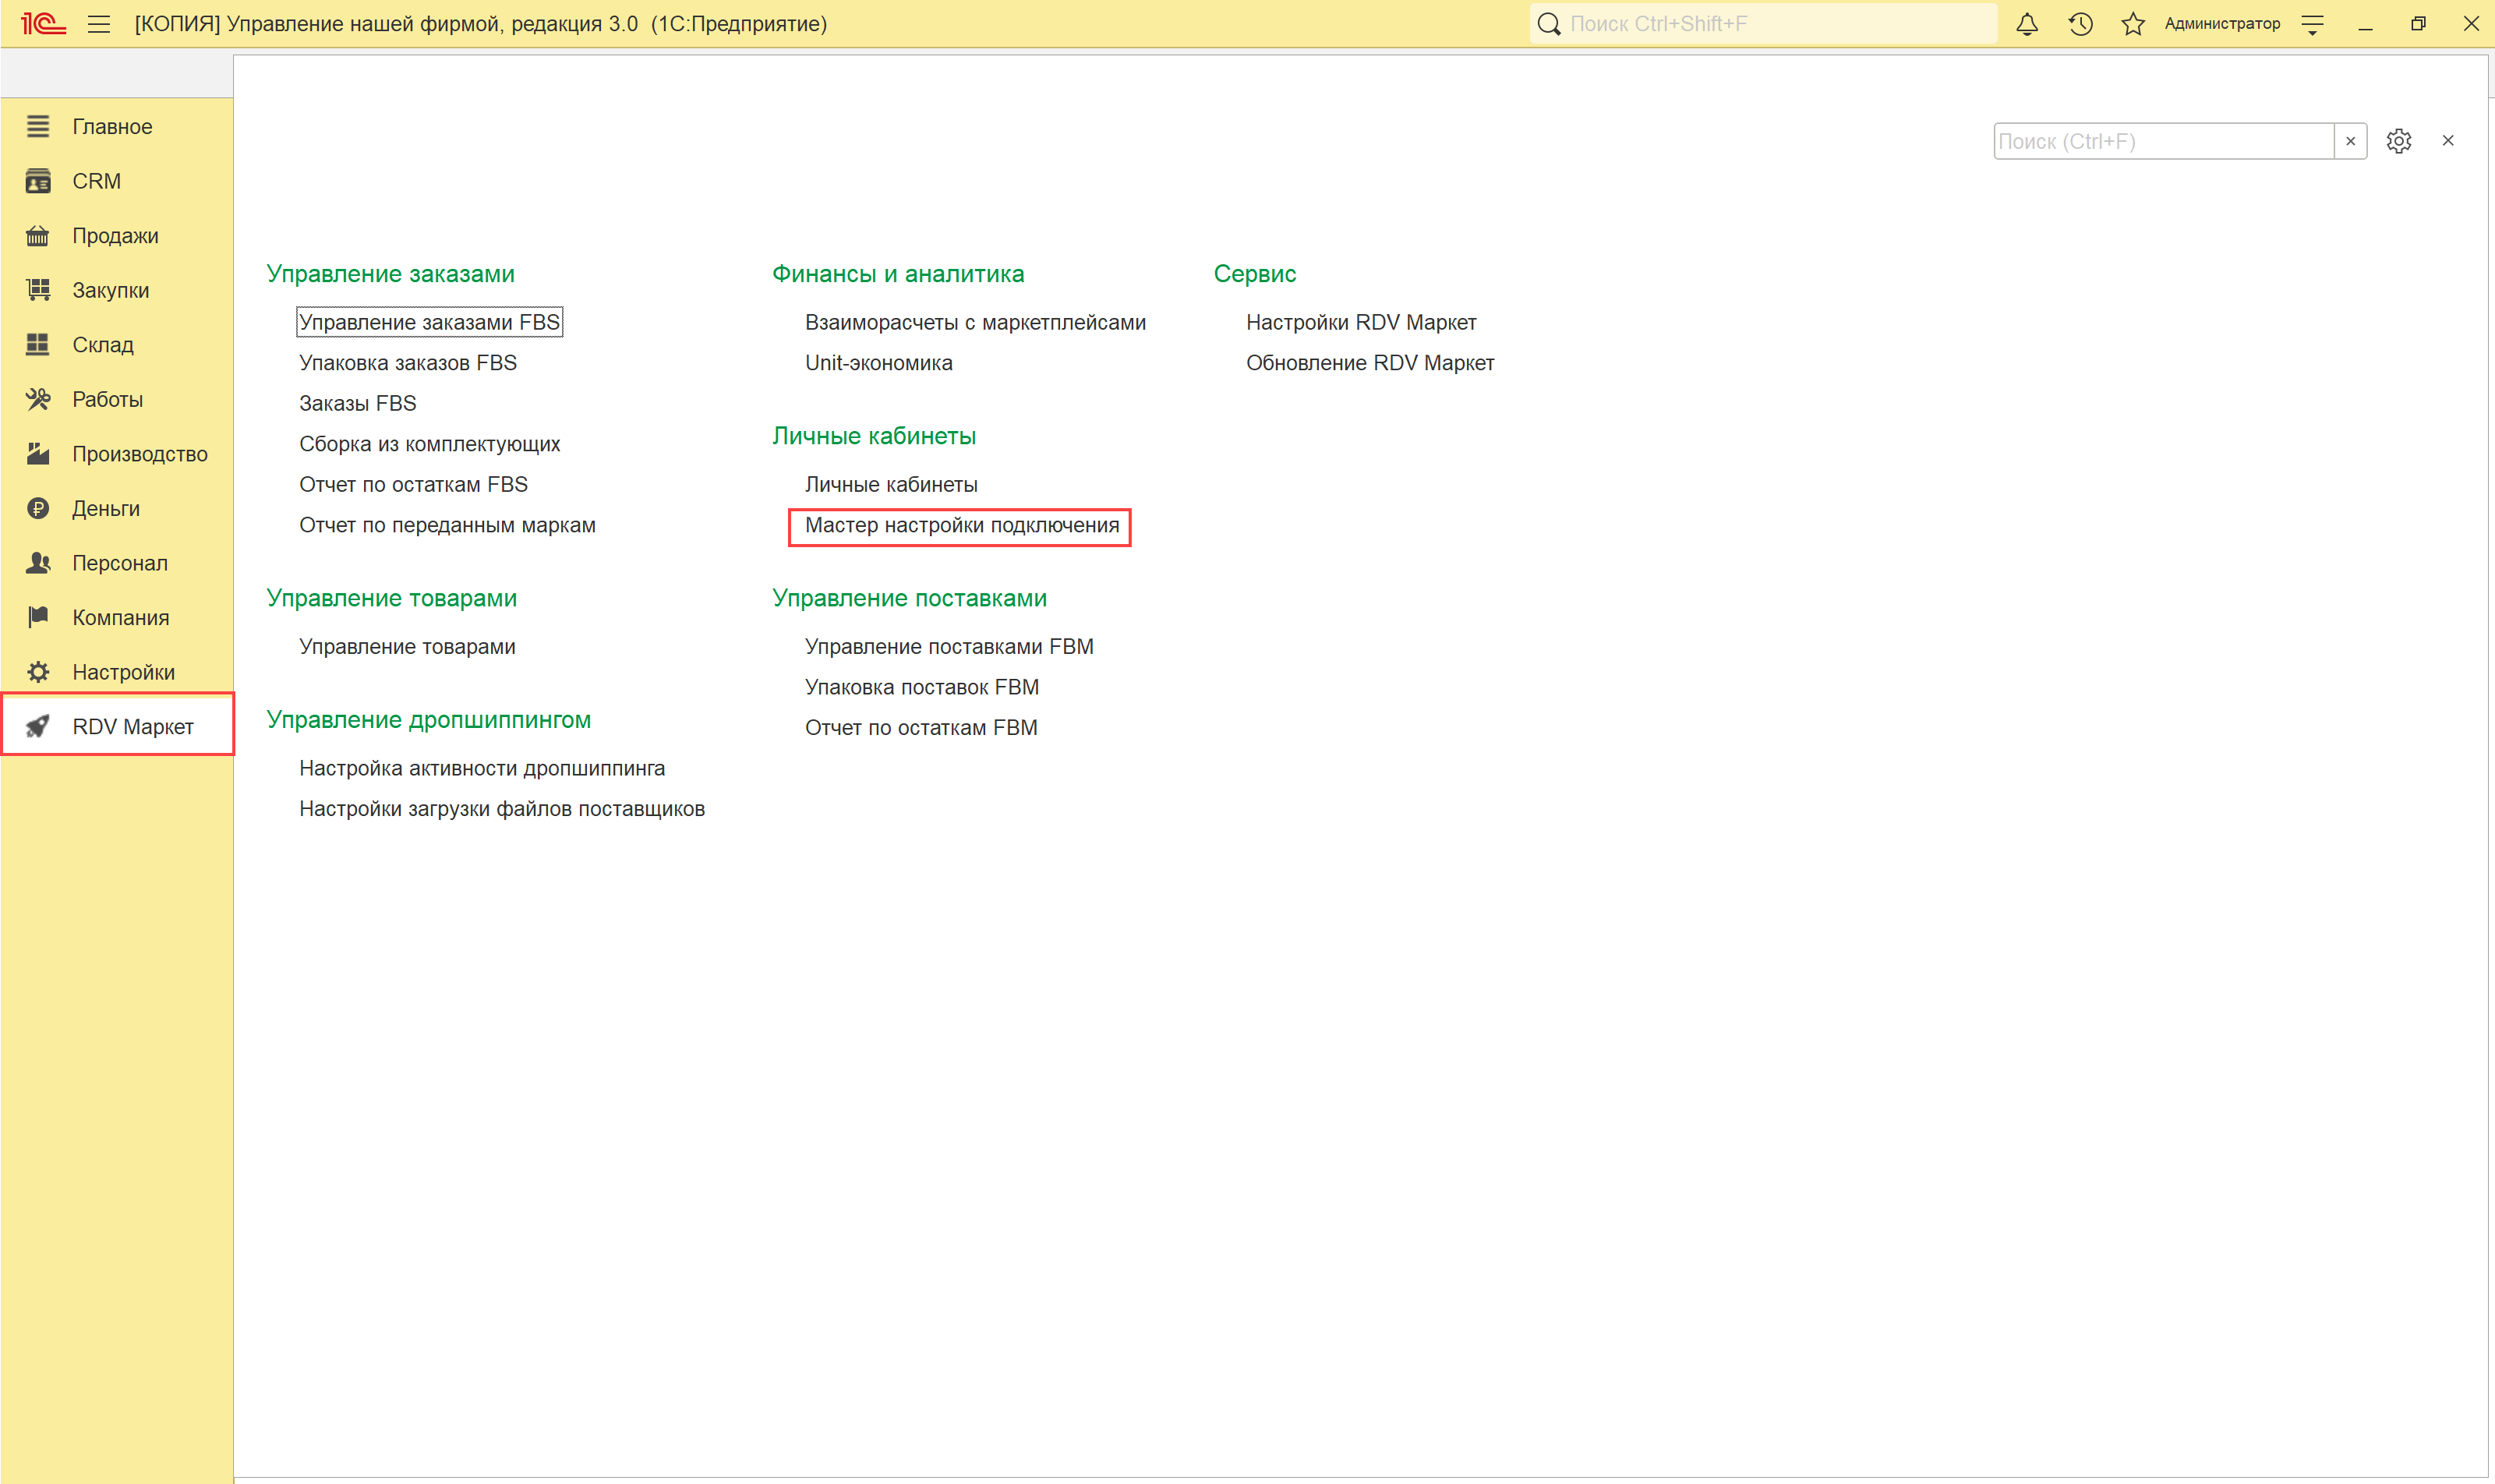
Task: Open Обновление RDV Маркет
Action: click(x=1370, y=363)
